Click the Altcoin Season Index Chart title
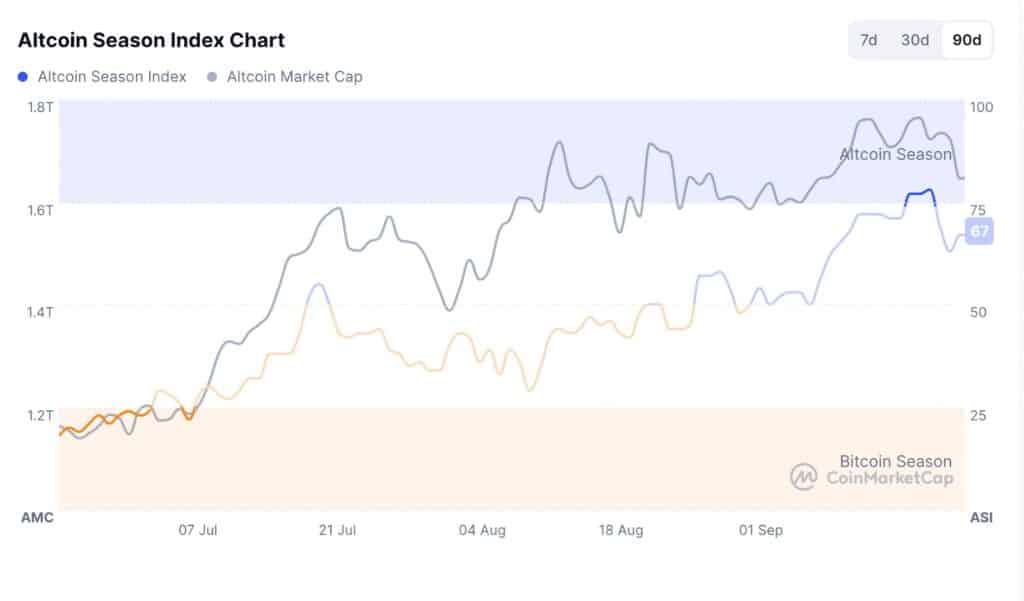The image size is (1024, 601). click(151, 40)
